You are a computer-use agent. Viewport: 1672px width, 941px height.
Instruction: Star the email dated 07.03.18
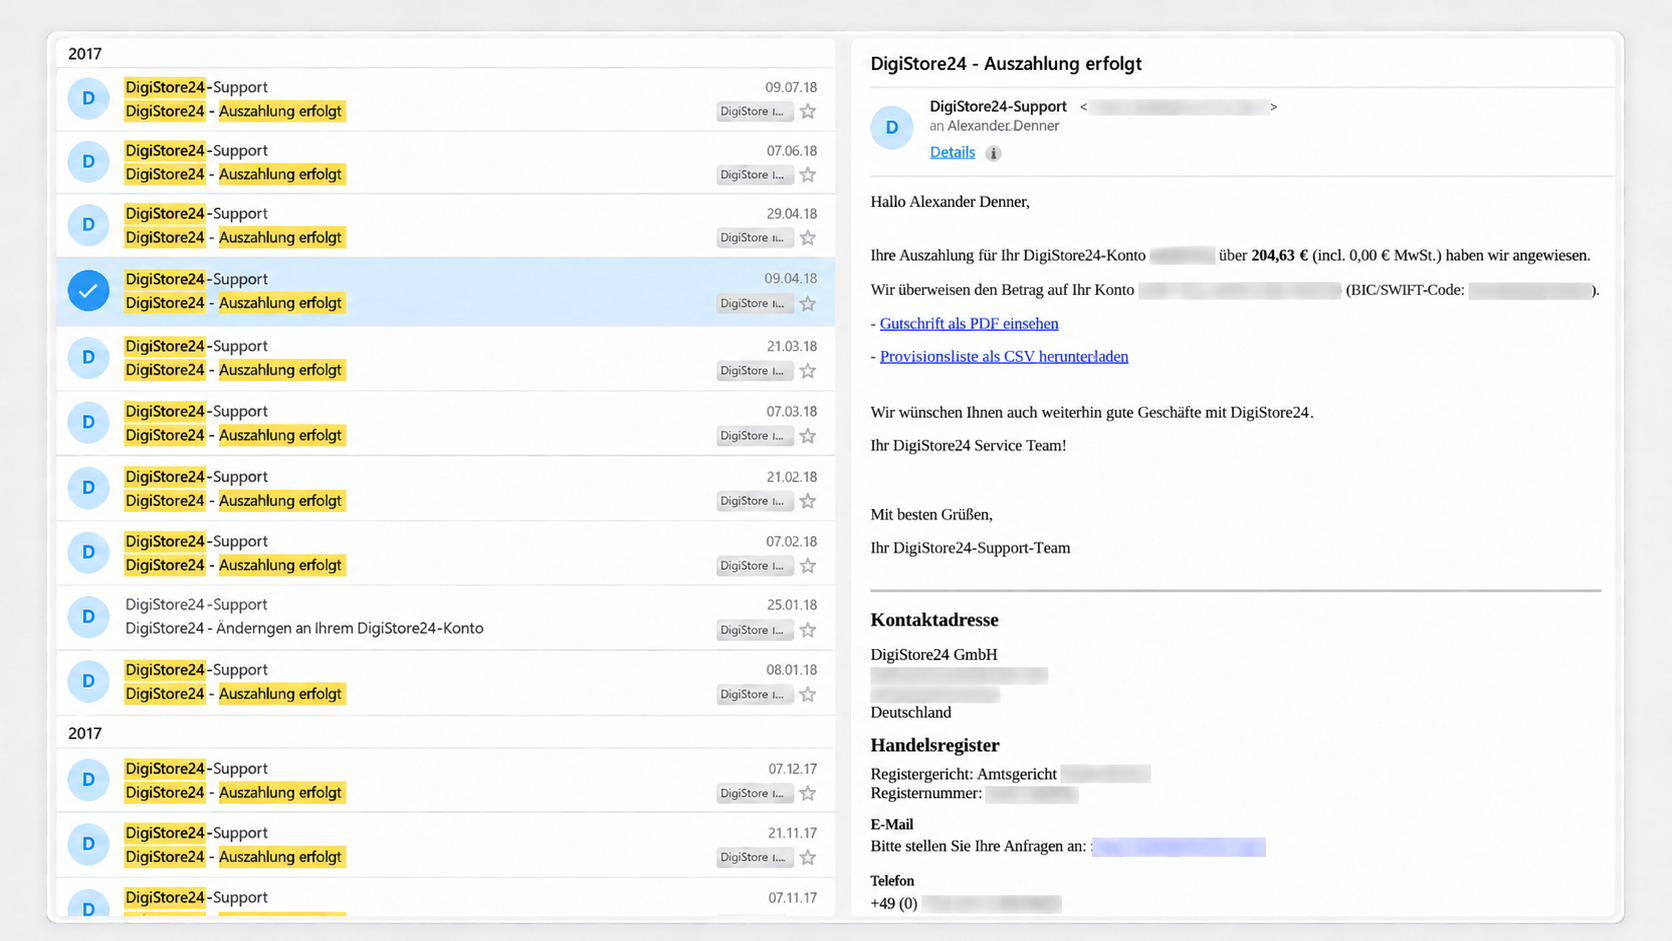point(808,436)
